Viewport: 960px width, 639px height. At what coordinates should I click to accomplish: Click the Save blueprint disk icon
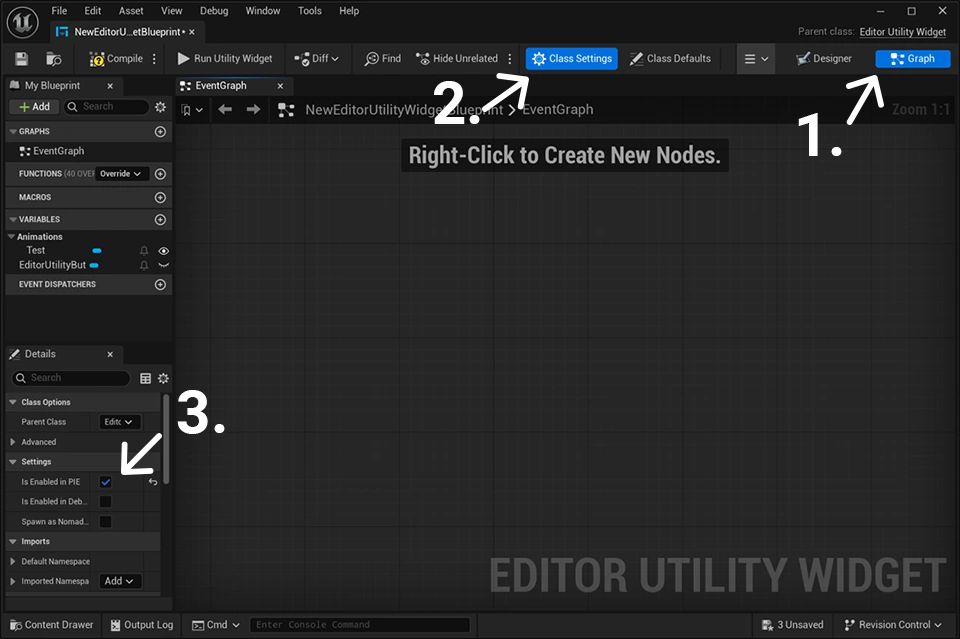tap(21, 59)
